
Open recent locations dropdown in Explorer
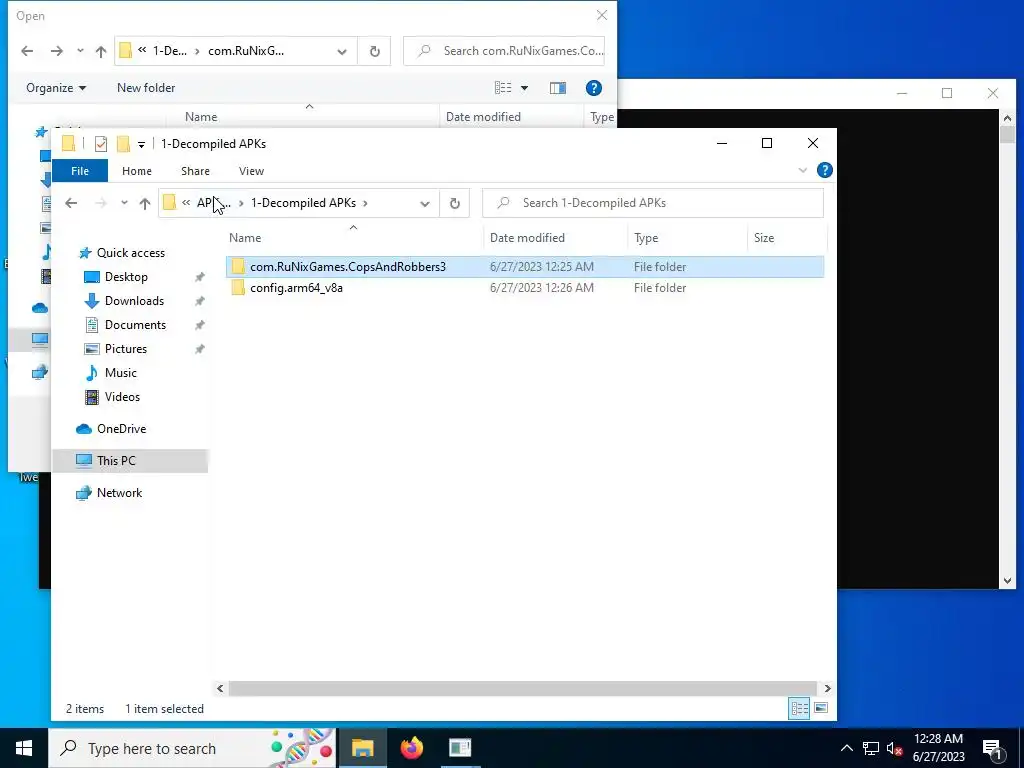124,203
